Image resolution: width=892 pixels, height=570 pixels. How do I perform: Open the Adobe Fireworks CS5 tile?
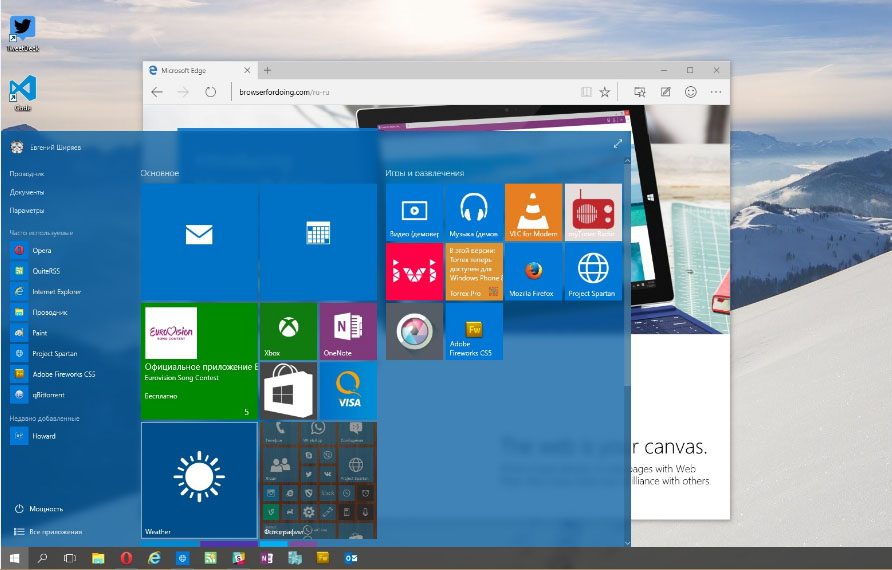point(474,331)
